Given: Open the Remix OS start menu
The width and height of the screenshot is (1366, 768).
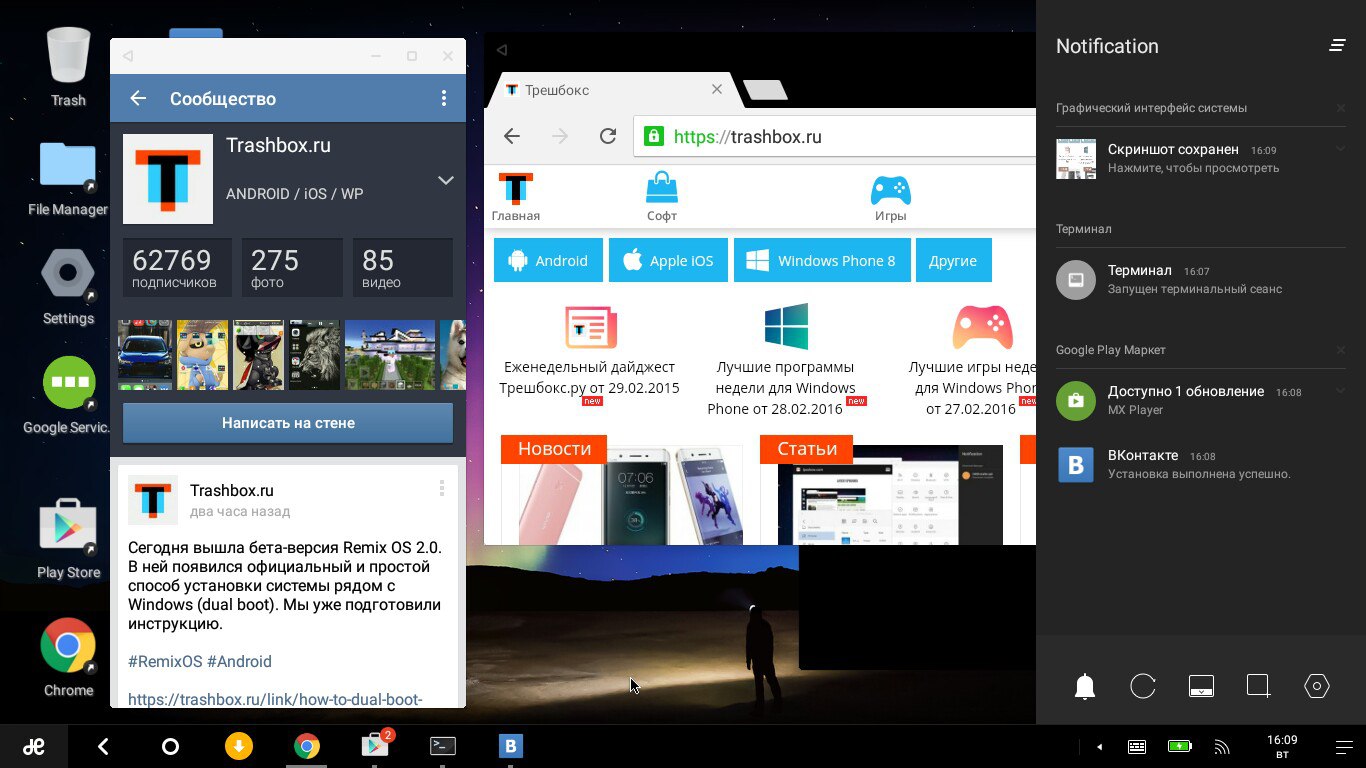Looking at the screenshot, I should [34, 746].
